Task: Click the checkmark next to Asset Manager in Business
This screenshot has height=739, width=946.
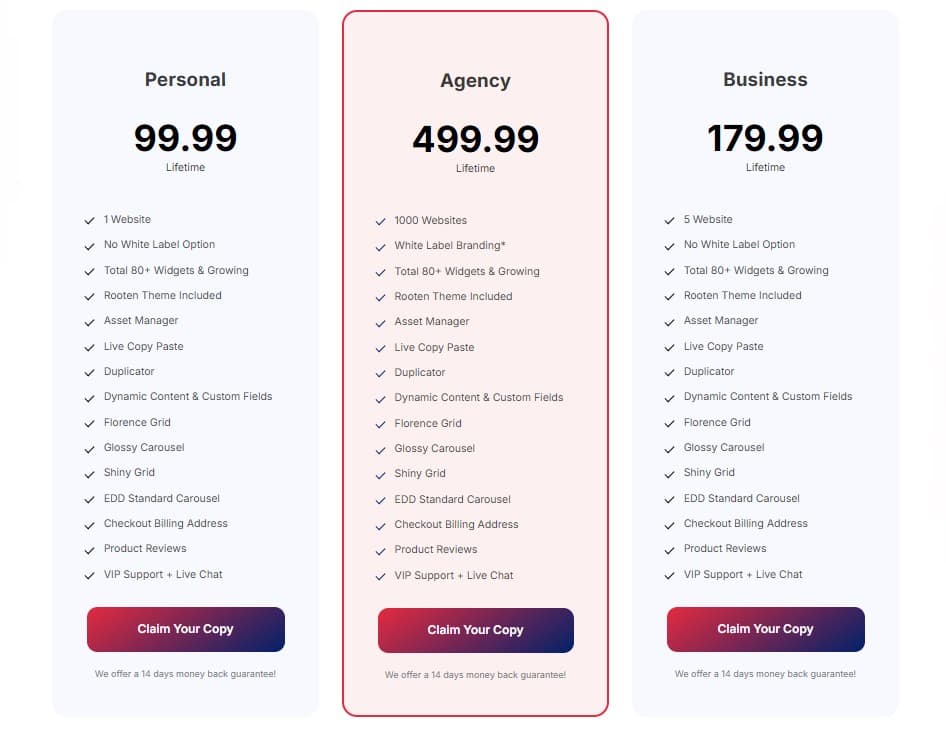Action: tap(668, 321)
